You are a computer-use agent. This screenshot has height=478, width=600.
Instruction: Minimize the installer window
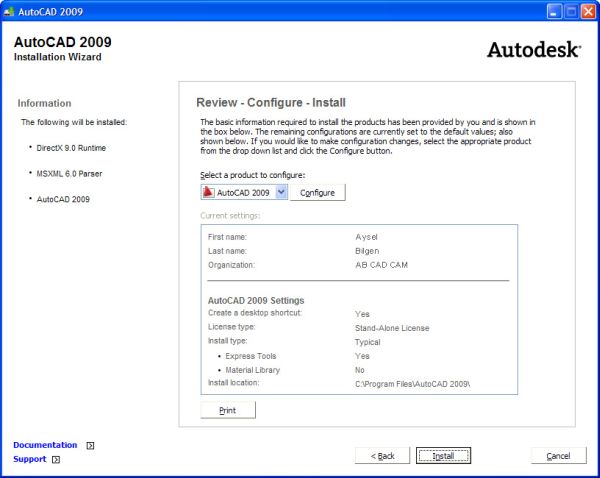point(554,12)
